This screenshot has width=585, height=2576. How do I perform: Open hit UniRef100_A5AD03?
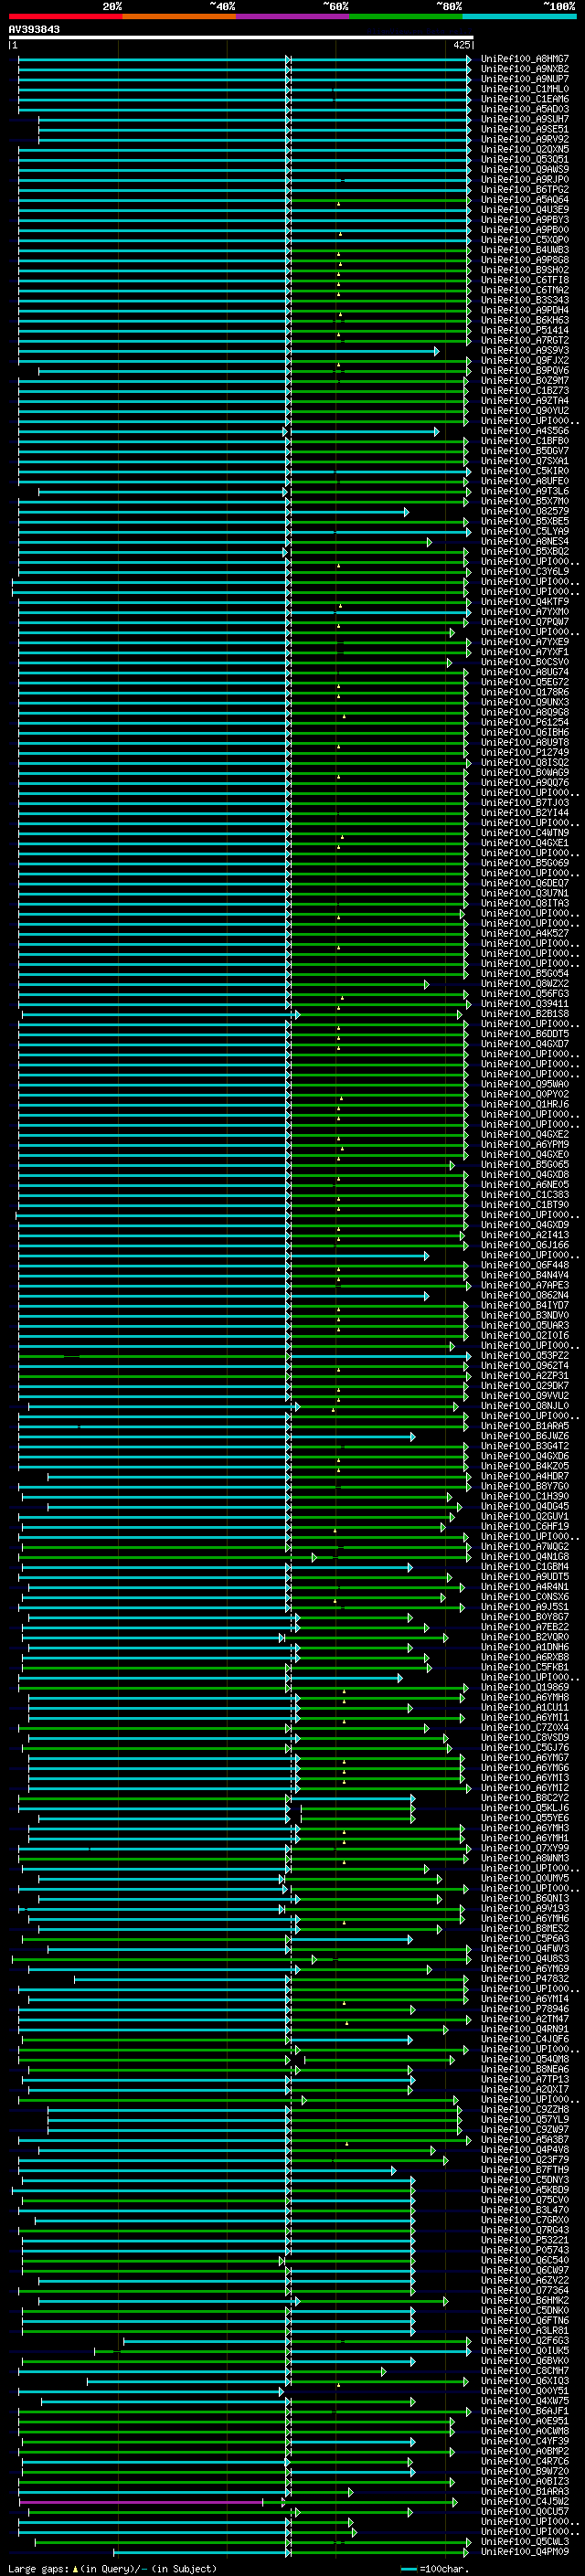point(525,109)
